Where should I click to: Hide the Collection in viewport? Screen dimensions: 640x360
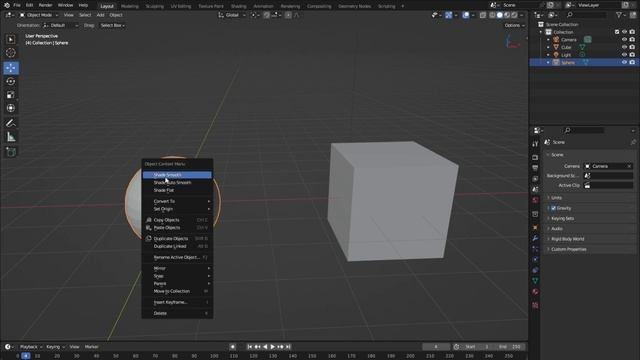pos(624,32)
